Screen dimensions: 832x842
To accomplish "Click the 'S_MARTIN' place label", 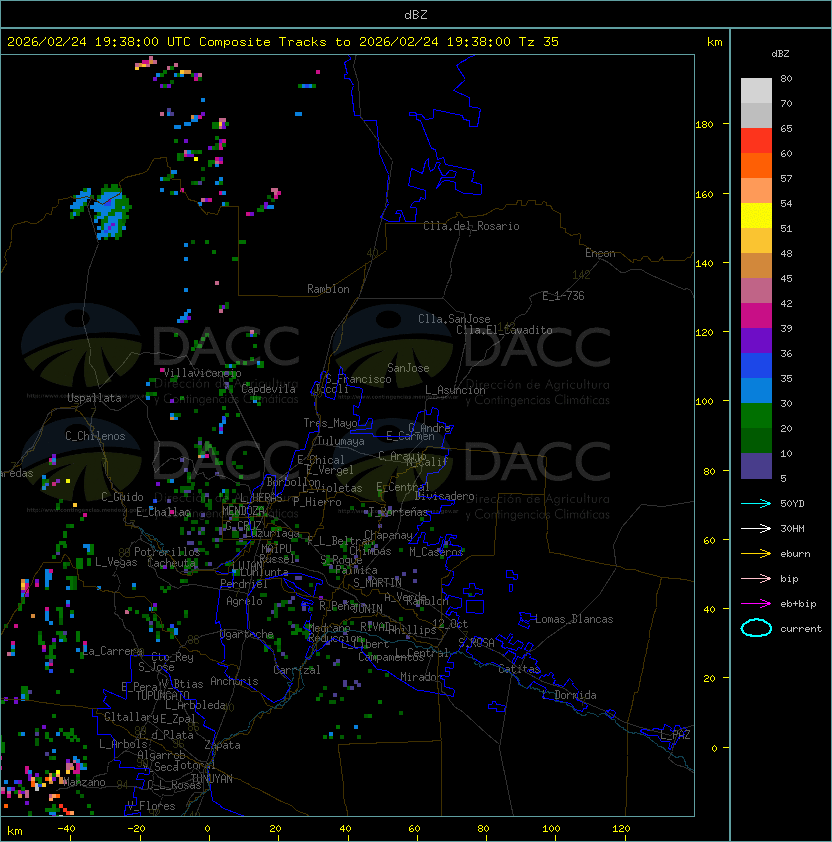I will coord(377,583).
